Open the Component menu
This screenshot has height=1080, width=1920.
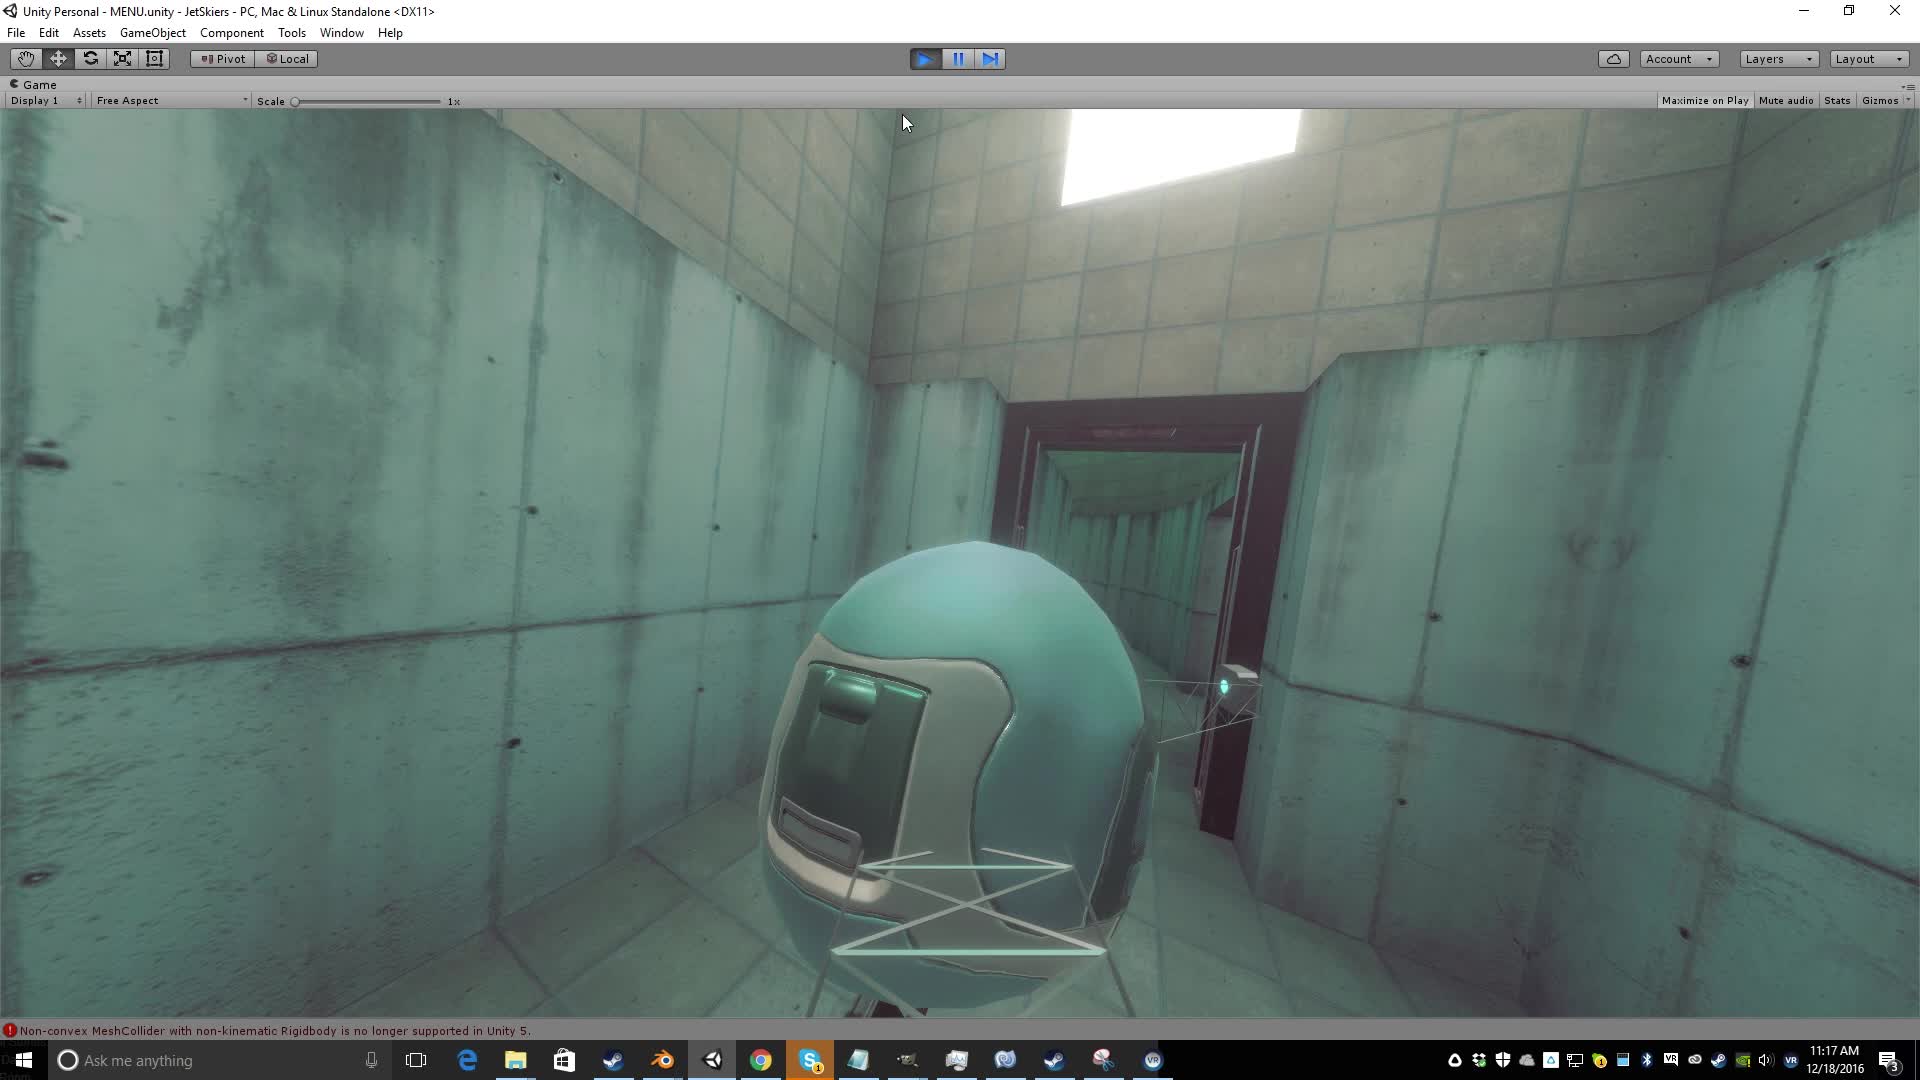point(231,33)
